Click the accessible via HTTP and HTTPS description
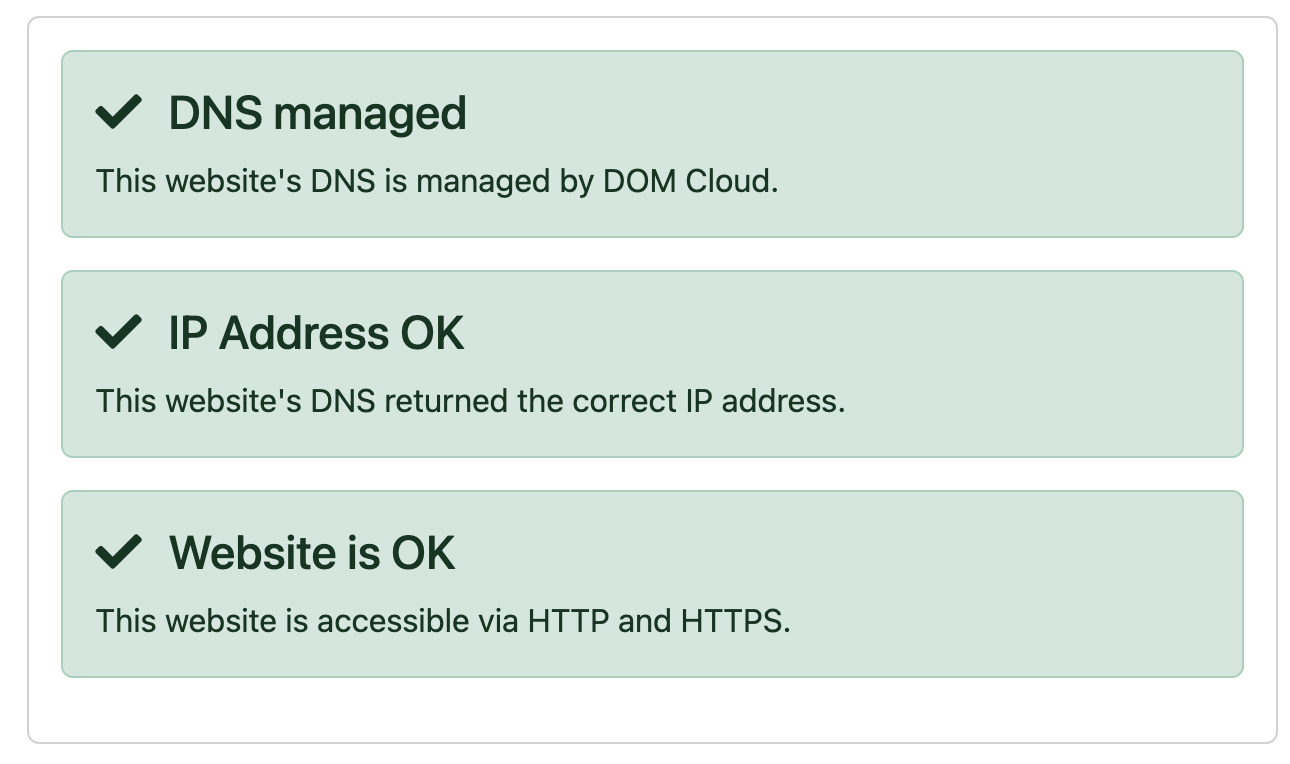 pyautogui.click(x=443, y=621)
